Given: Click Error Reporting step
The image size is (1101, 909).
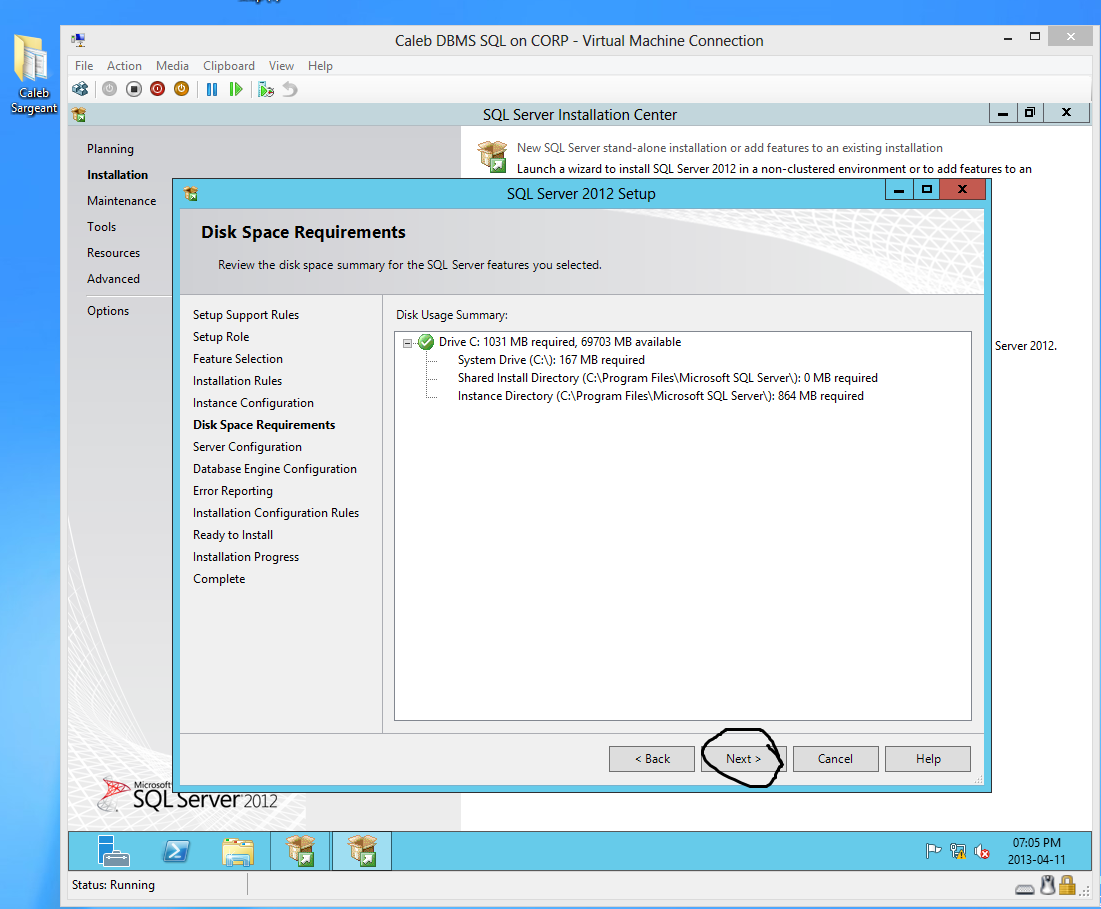Looking at the screenshot, I should (232, 491).
